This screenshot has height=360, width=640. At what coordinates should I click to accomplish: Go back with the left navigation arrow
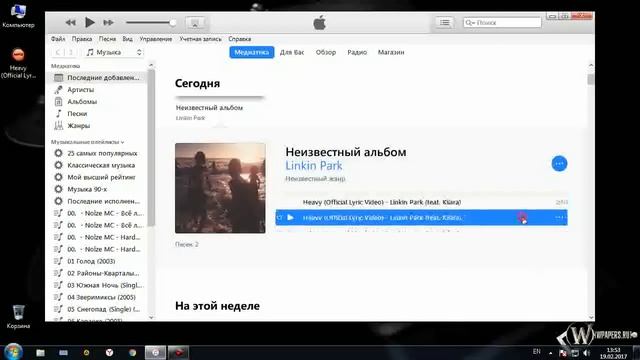point(58,52)
